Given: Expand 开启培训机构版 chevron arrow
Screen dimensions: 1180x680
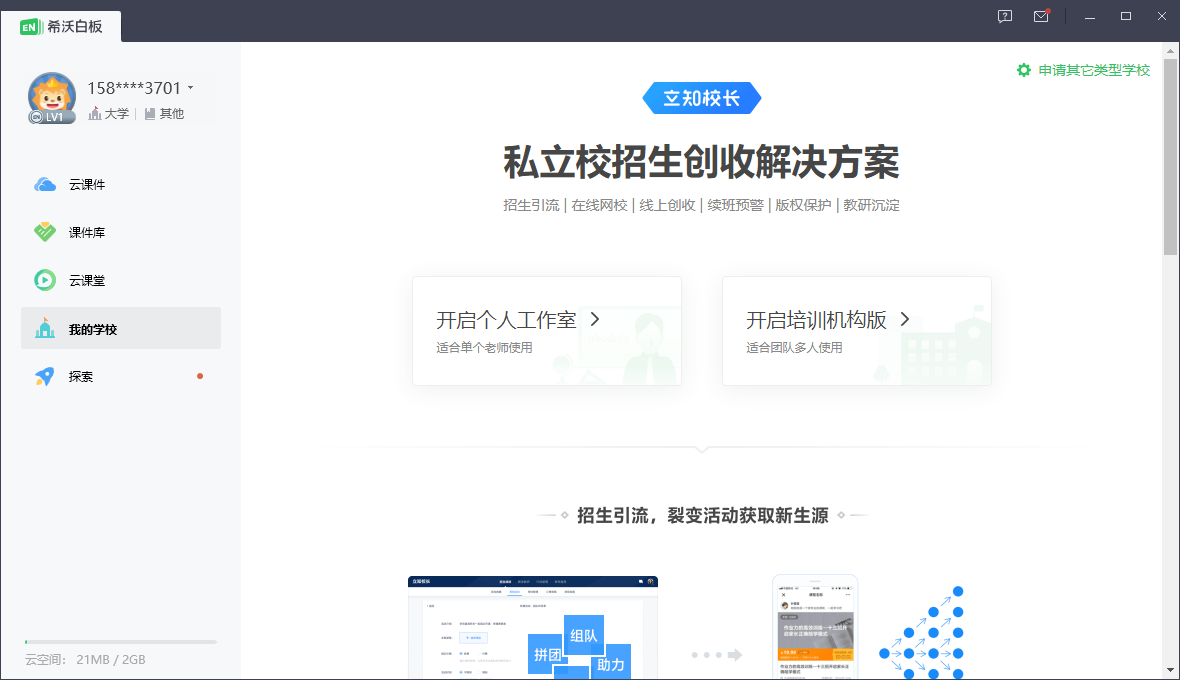Looking at the screenshot, I should pos(905,319).
